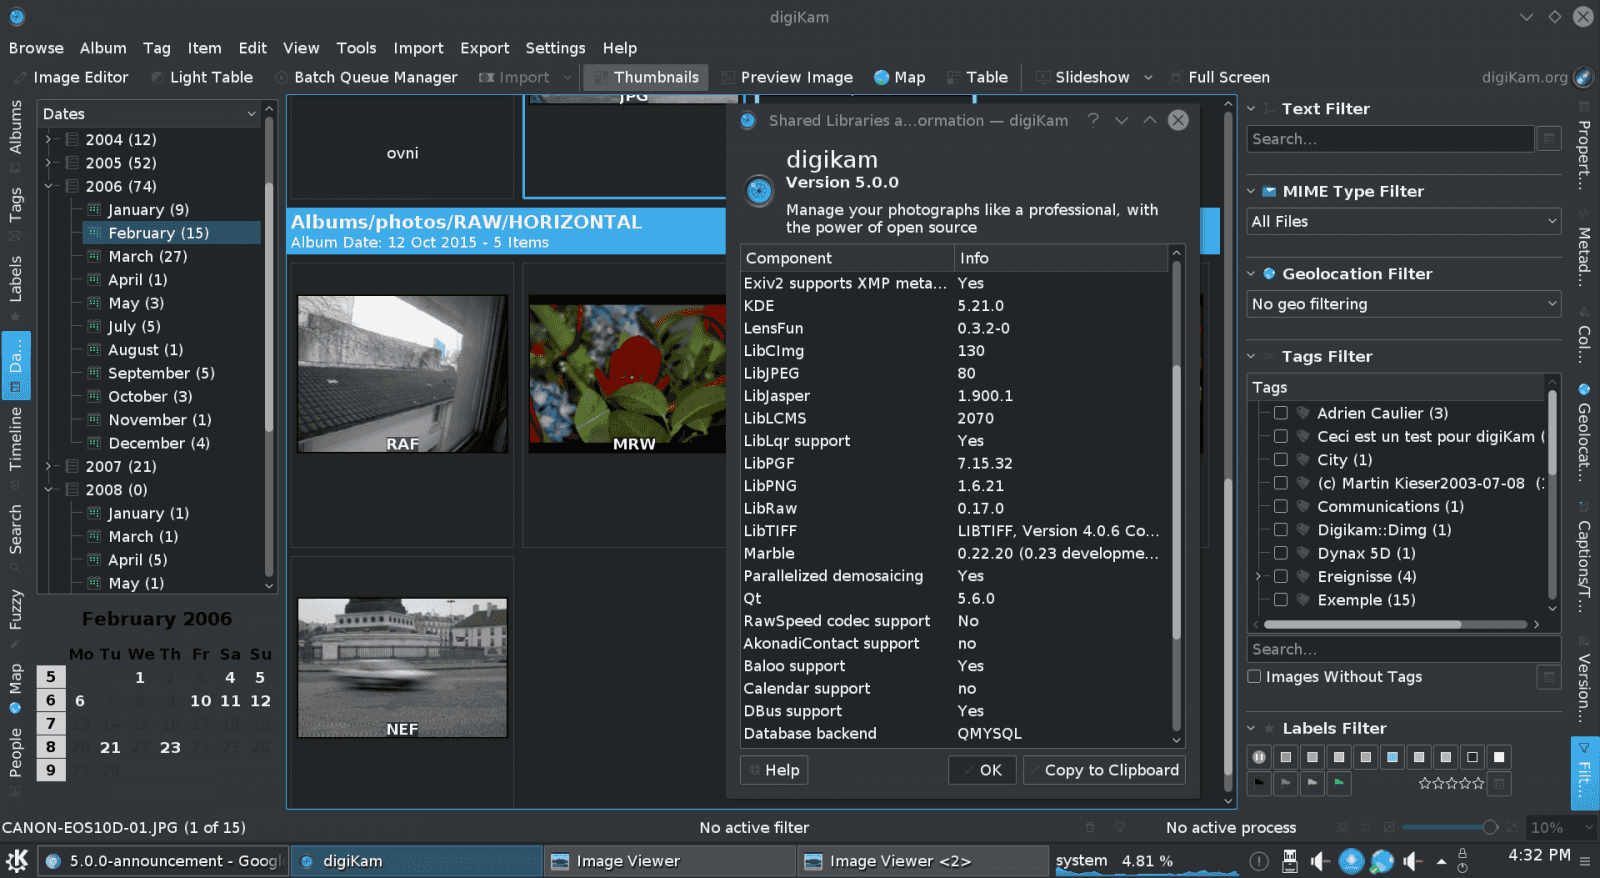The width and height of the screenshot is (1600, 878).
Task: Switch to Table view
Action: tap(977, 77)
